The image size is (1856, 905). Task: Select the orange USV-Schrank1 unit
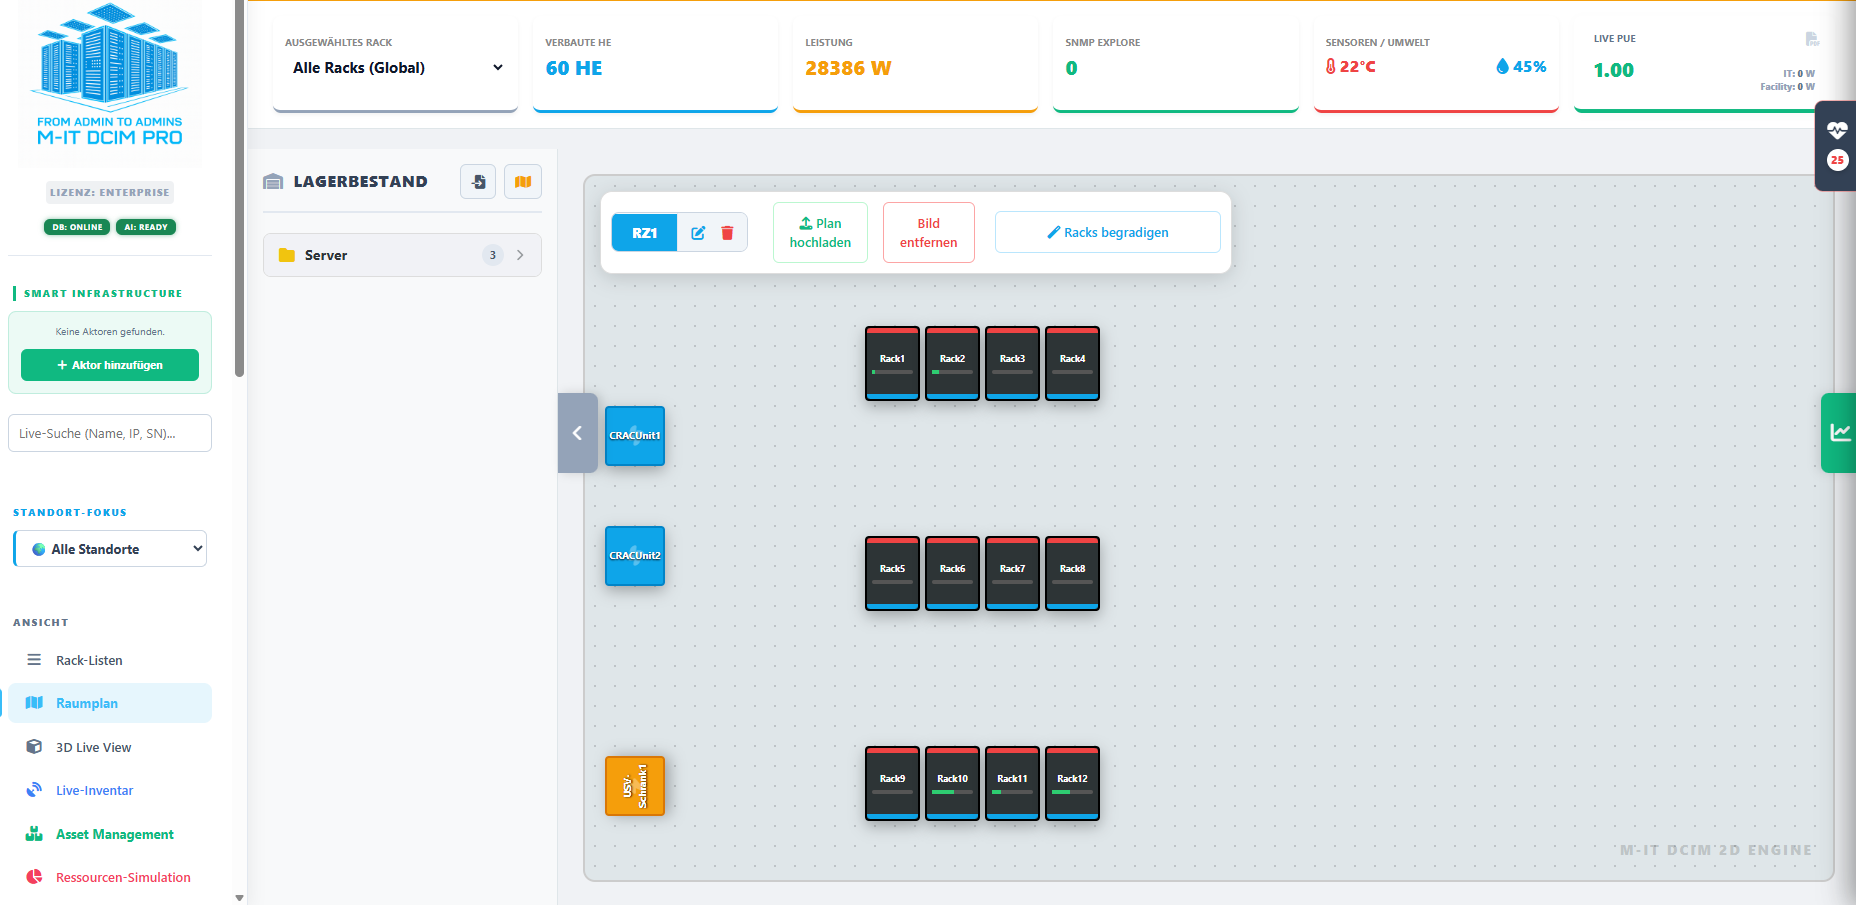click(635, 786)
